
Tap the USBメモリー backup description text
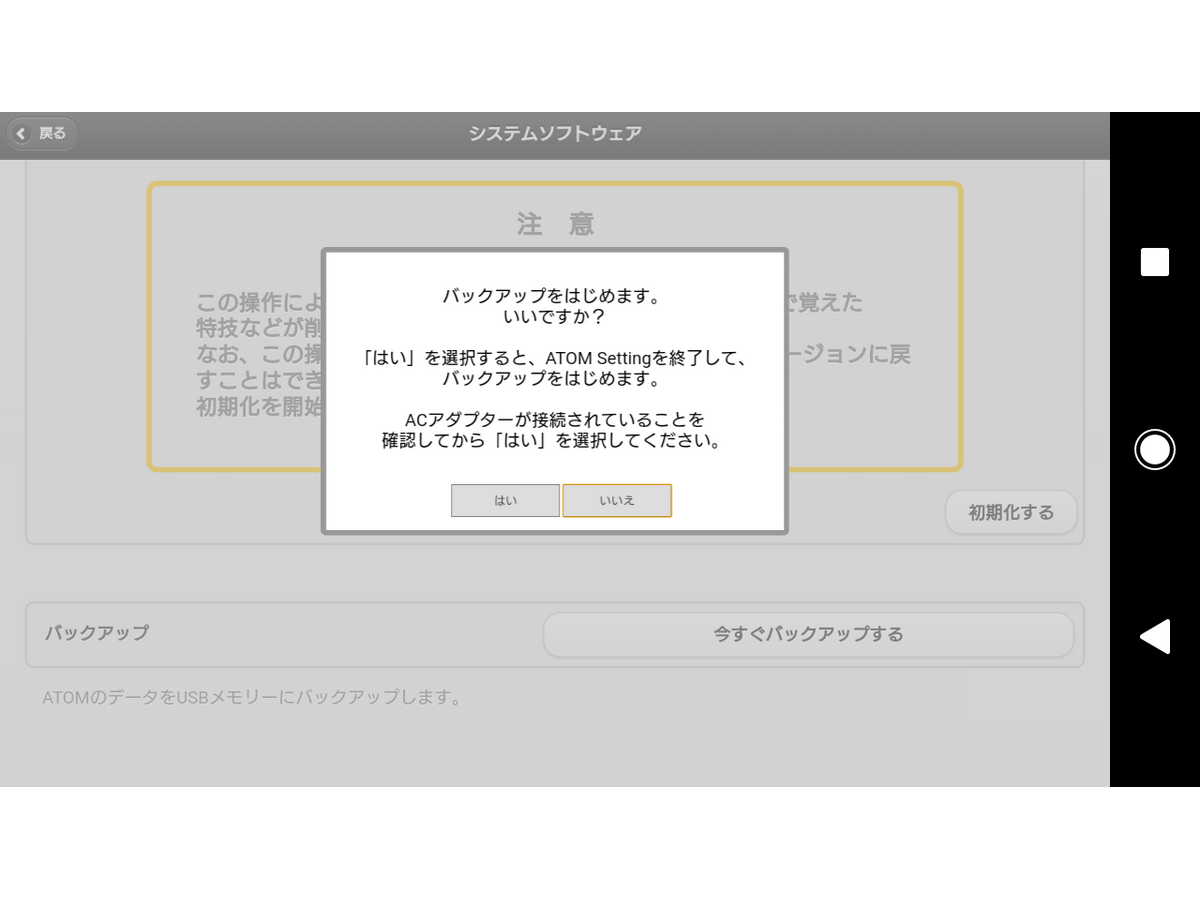click(x=253, y=698)
